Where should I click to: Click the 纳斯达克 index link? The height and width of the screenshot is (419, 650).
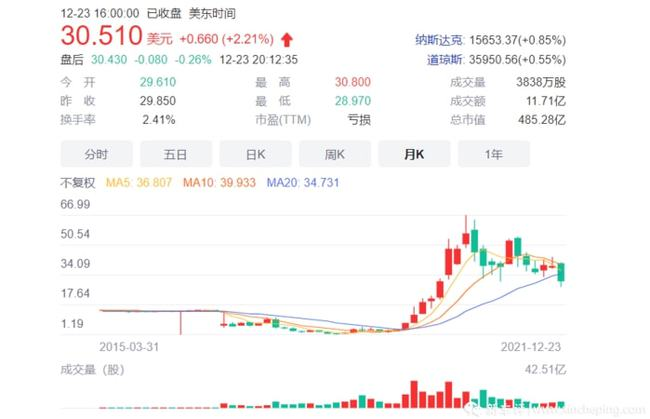coord(440,40)
